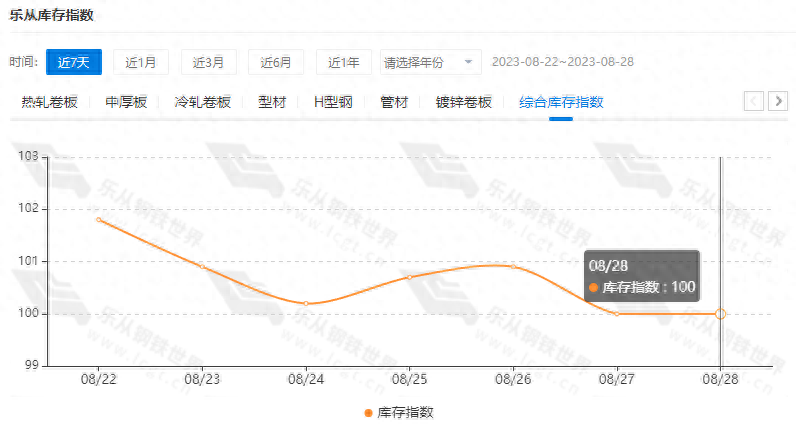Switch to the 中厚板 tab
Image resolution: width=796 pixels, height=429 pixels.
(x=126, y=102)
